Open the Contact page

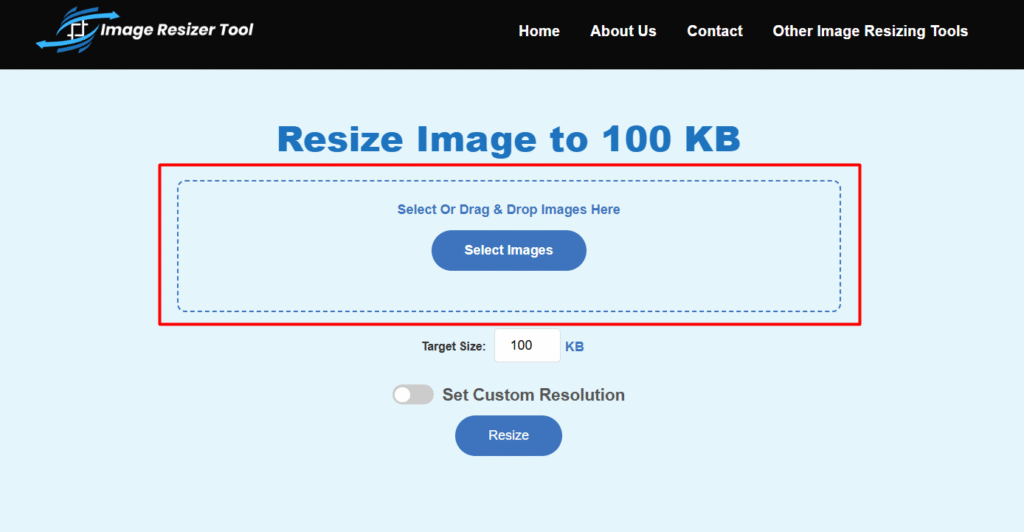point(714,31)
